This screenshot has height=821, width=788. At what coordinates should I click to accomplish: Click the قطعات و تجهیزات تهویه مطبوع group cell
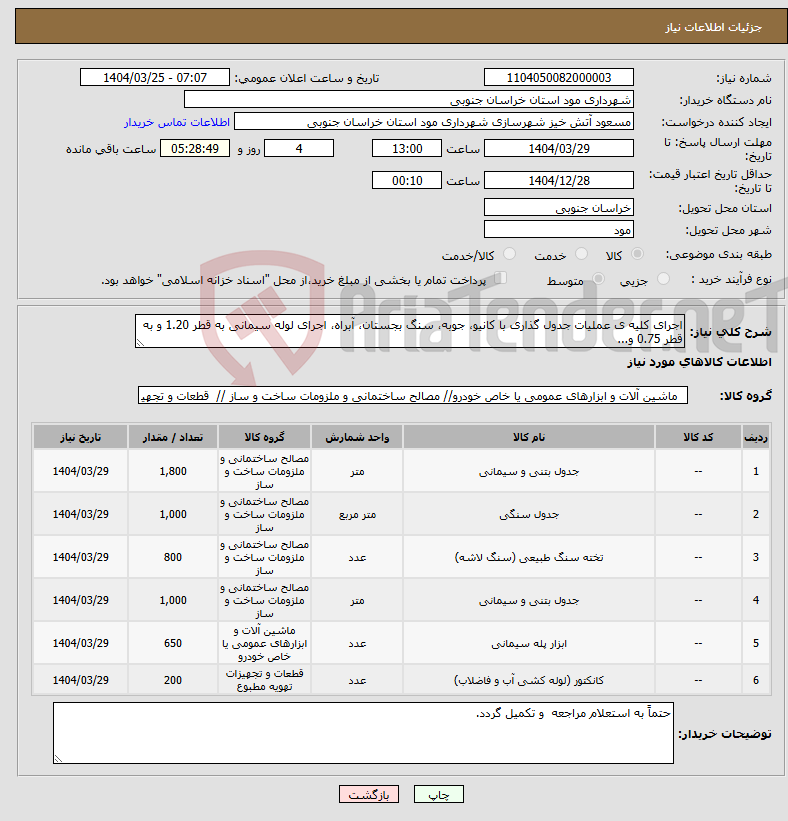264,680
